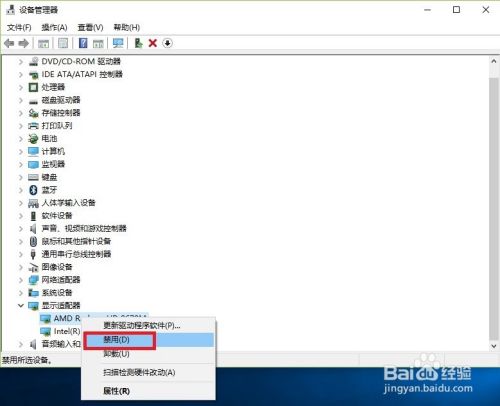The height and width of the screenshot is (406, 500).
Task: Open the 查看(V) menu
Action: [90, 27]
